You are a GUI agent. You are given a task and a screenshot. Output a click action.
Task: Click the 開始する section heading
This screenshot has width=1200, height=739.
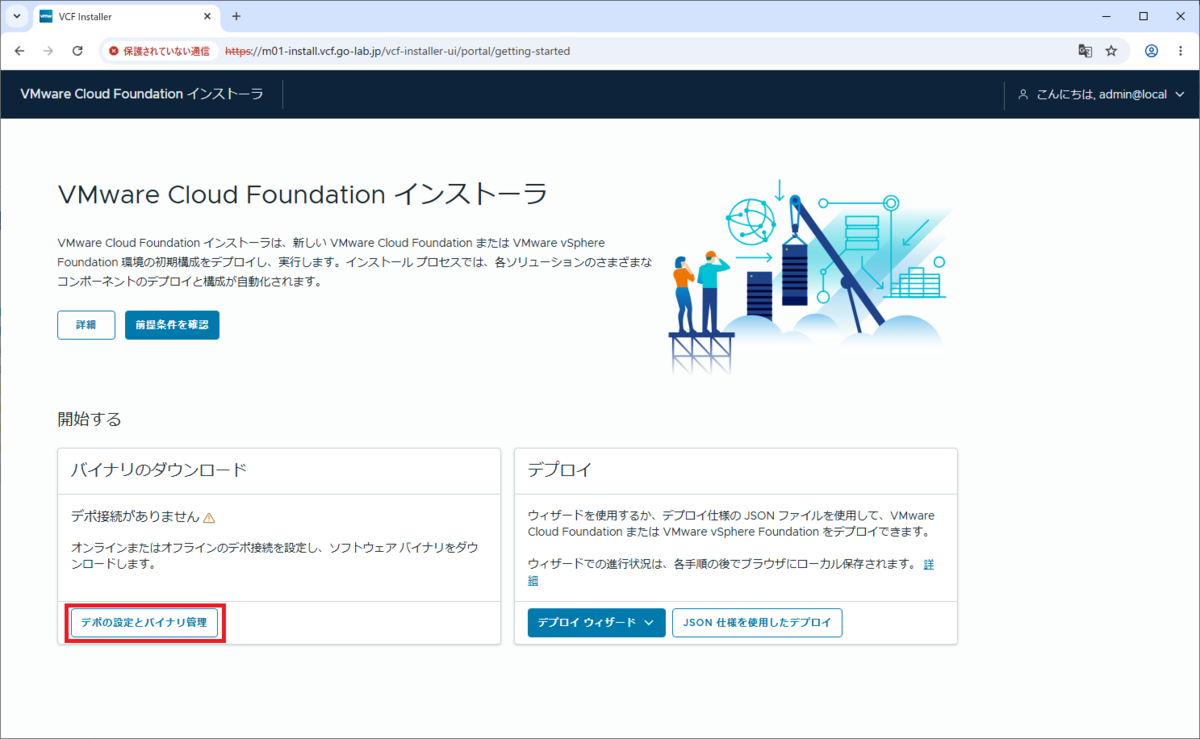[x=90, y=419]
